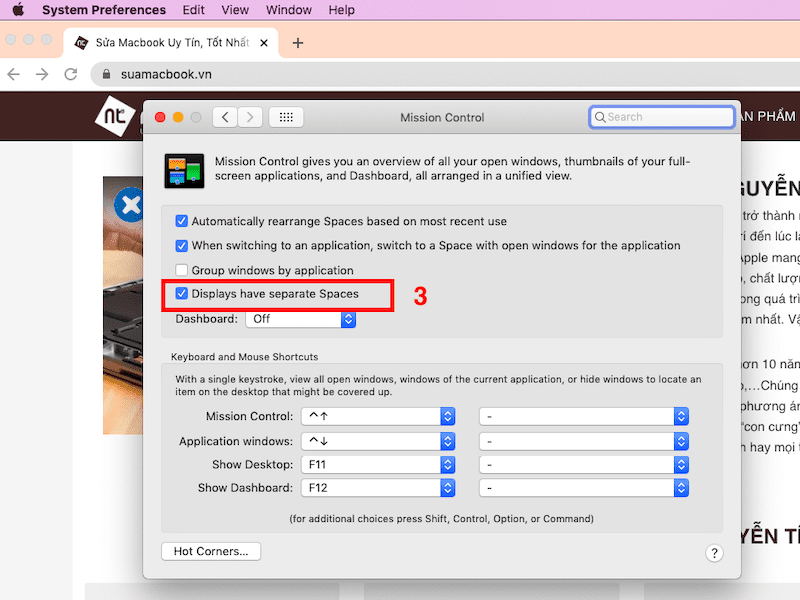Screen dimensions: 800x600
Task: Open the Edit menu
Action: 193,10
